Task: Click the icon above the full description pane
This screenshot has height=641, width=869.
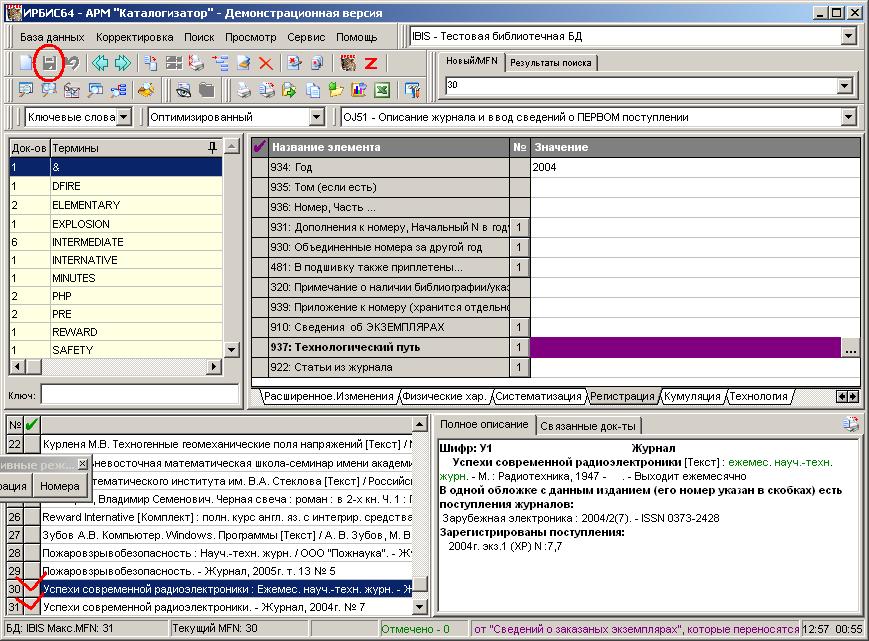Action: [x=850, y=425]
